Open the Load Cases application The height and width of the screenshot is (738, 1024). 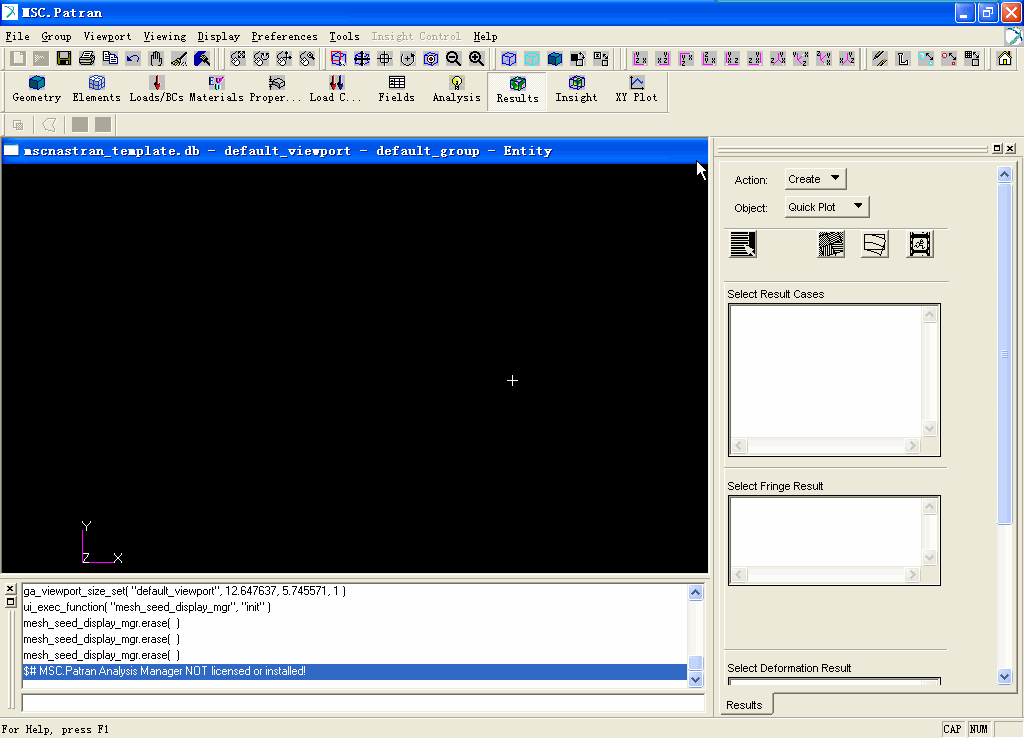pos(336,89)
